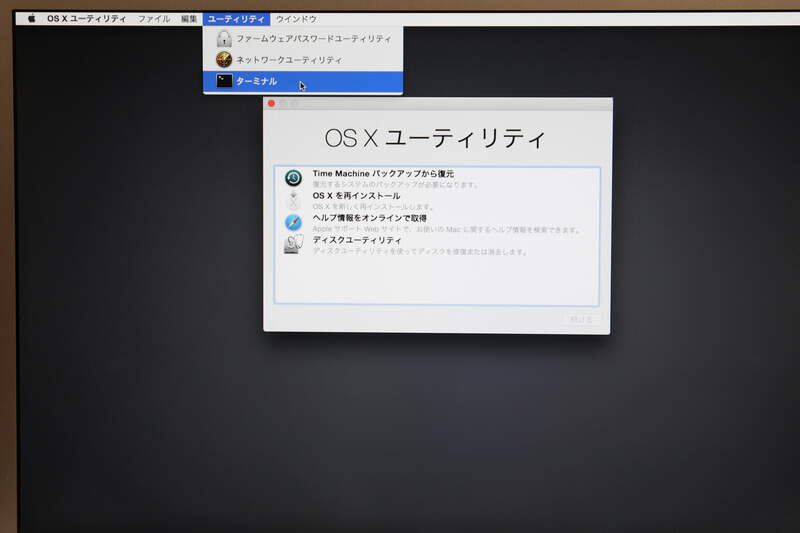
Task: Click the Safari compass icon
Action: (293, 222)
